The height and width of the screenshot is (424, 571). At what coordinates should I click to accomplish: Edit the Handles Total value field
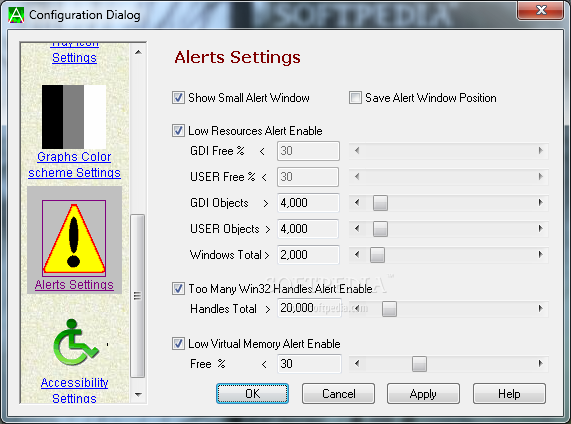(x=309, y=308)
